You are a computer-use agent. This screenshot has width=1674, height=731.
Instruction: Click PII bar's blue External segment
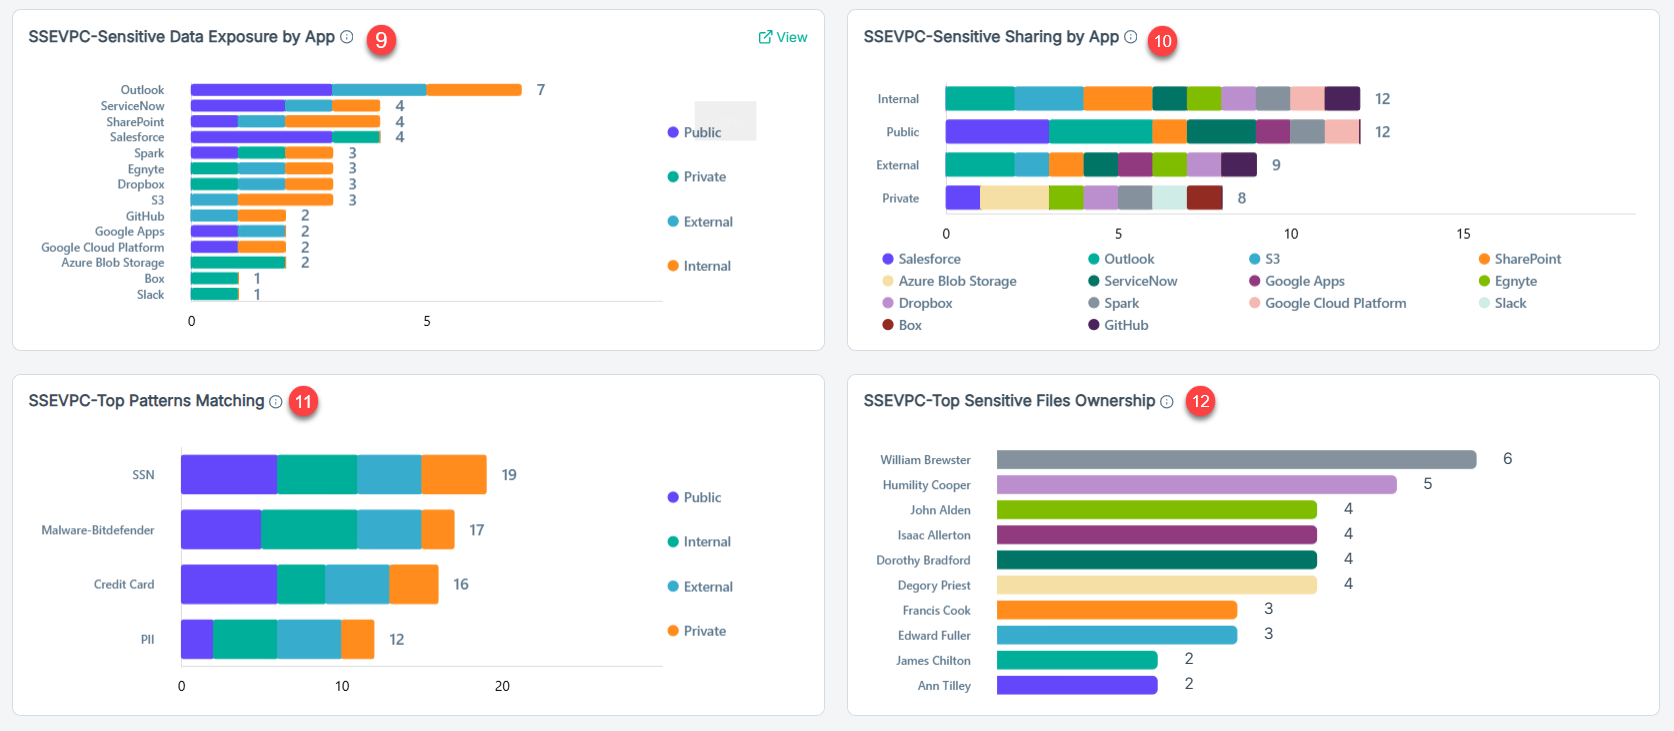click(309, 640)
